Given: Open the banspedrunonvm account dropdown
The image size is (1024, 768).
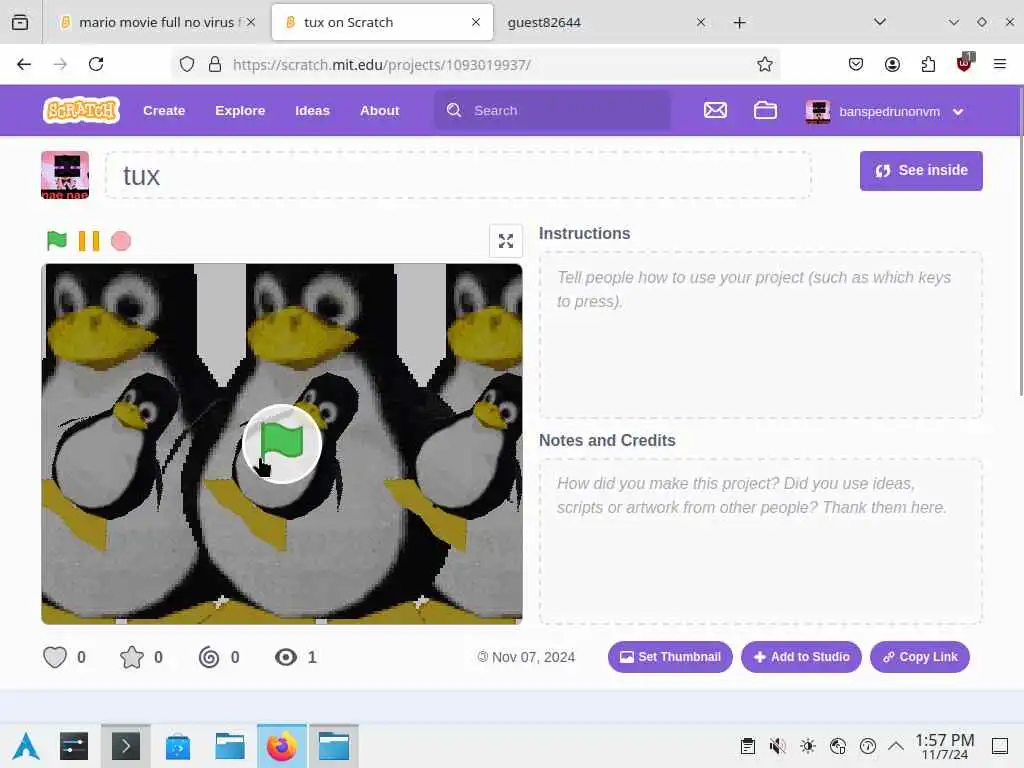Looking at the screenshot, I should point(885,112).
